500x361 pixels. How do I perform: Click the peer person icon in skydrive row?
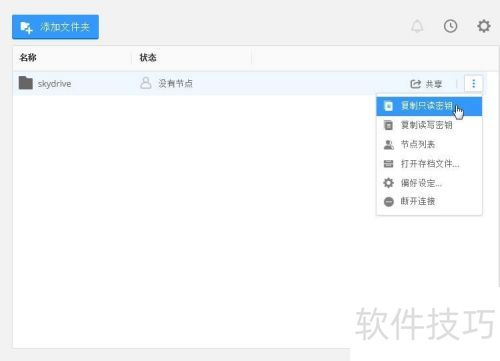click(146, 83)
